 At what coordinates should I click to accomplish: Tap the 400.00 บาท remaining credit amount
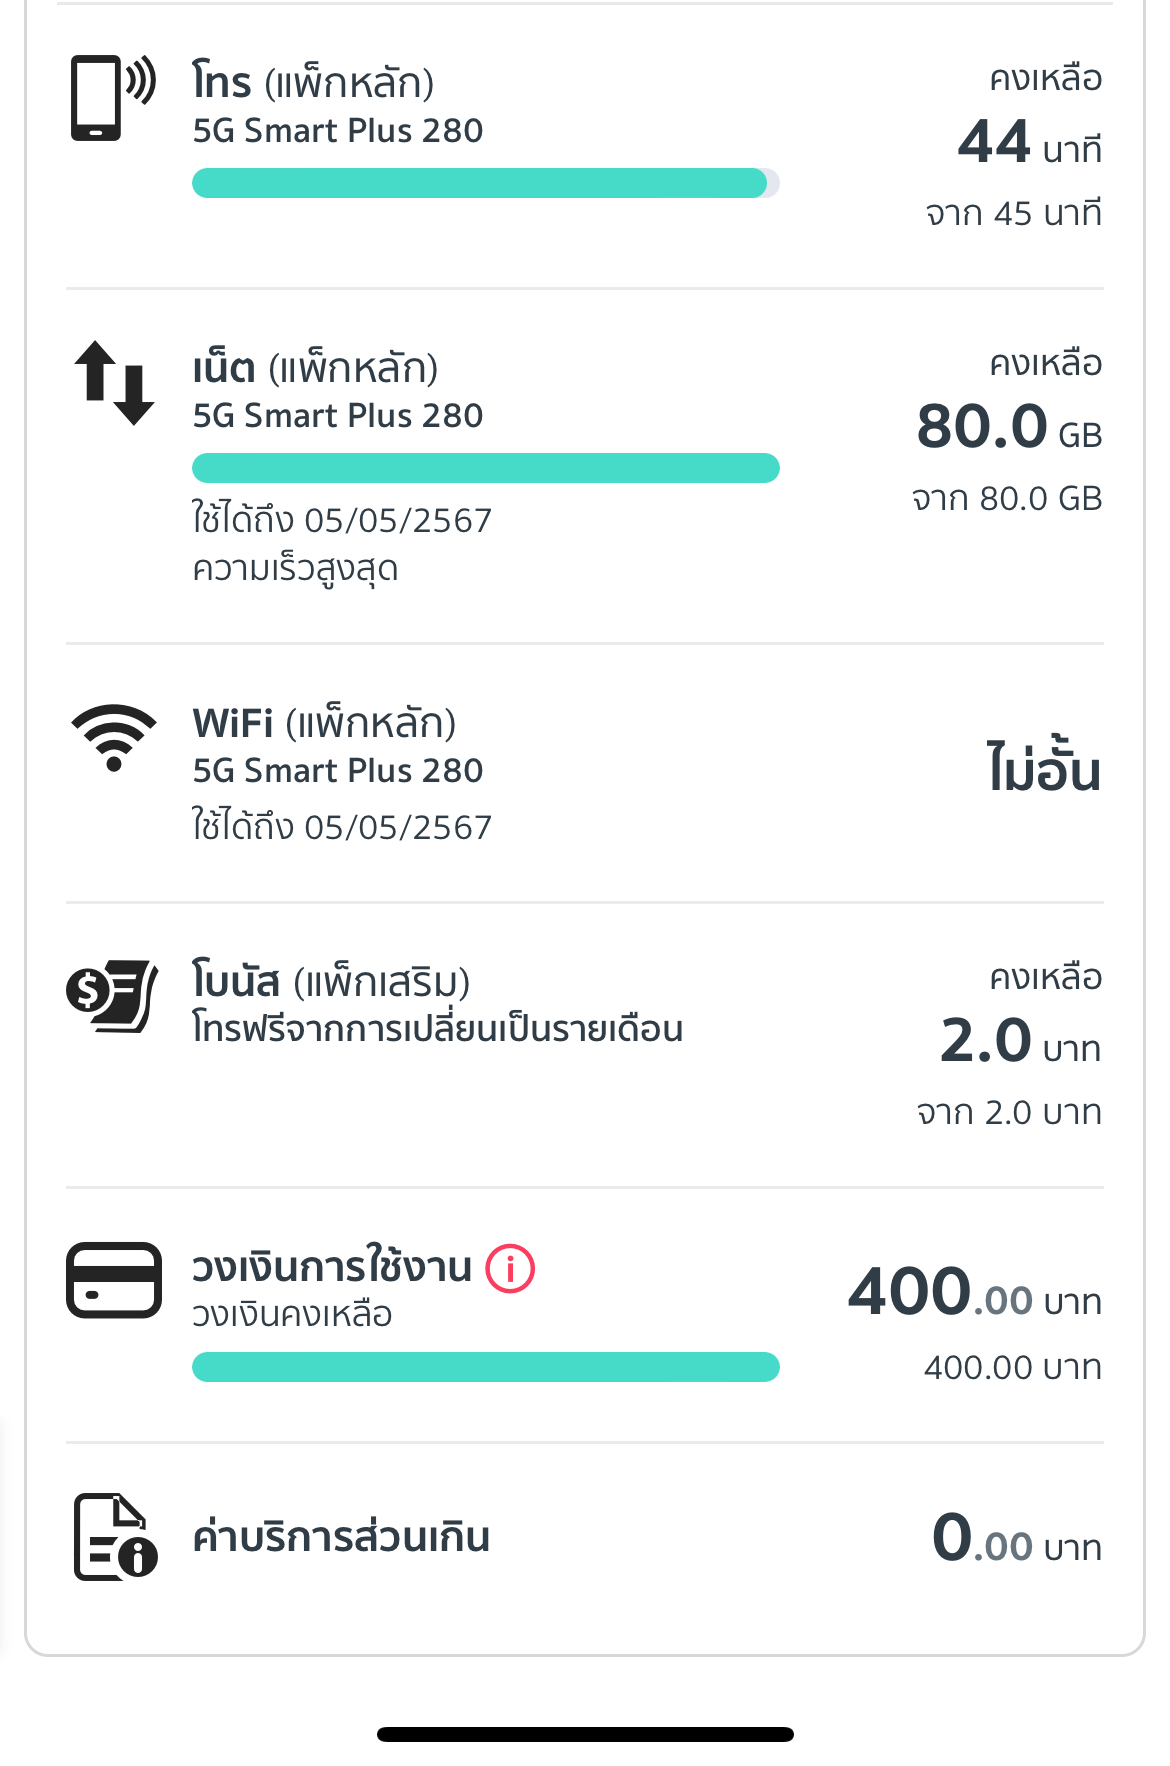pyautogui.click(x=975, y=1292)
